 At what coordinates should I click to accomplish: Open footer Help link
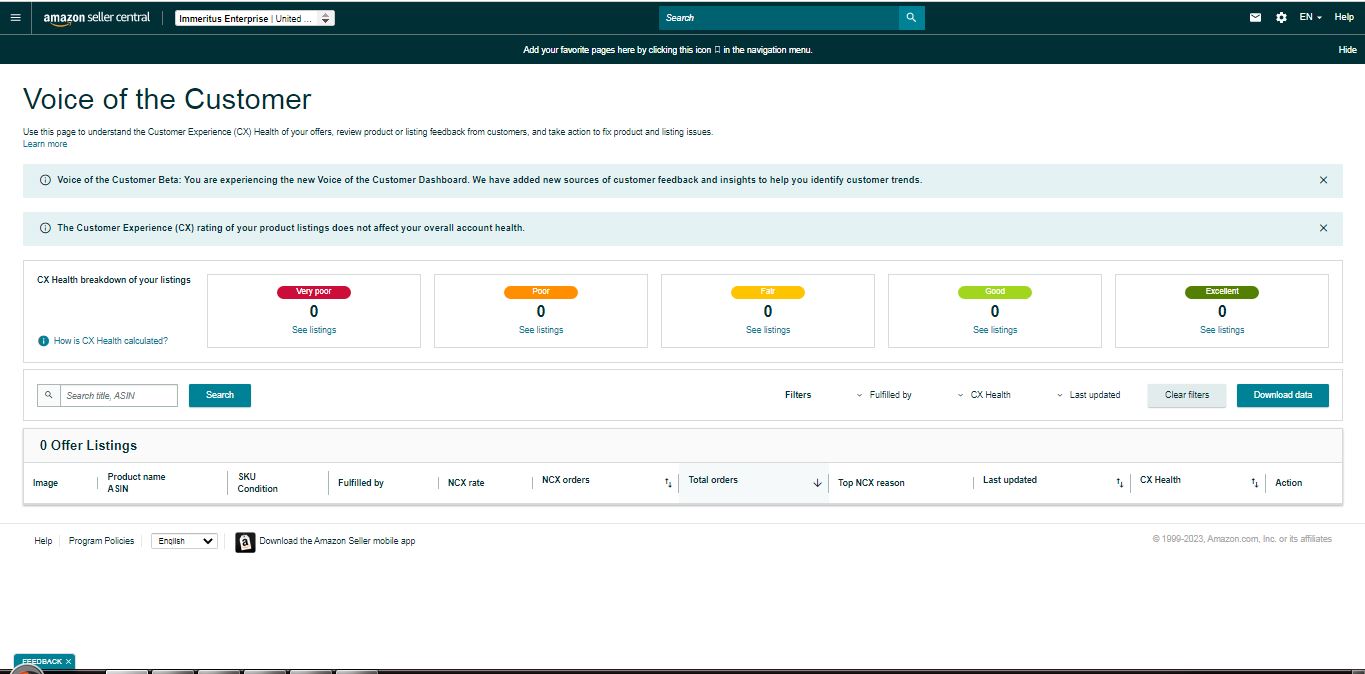(43, 541)
